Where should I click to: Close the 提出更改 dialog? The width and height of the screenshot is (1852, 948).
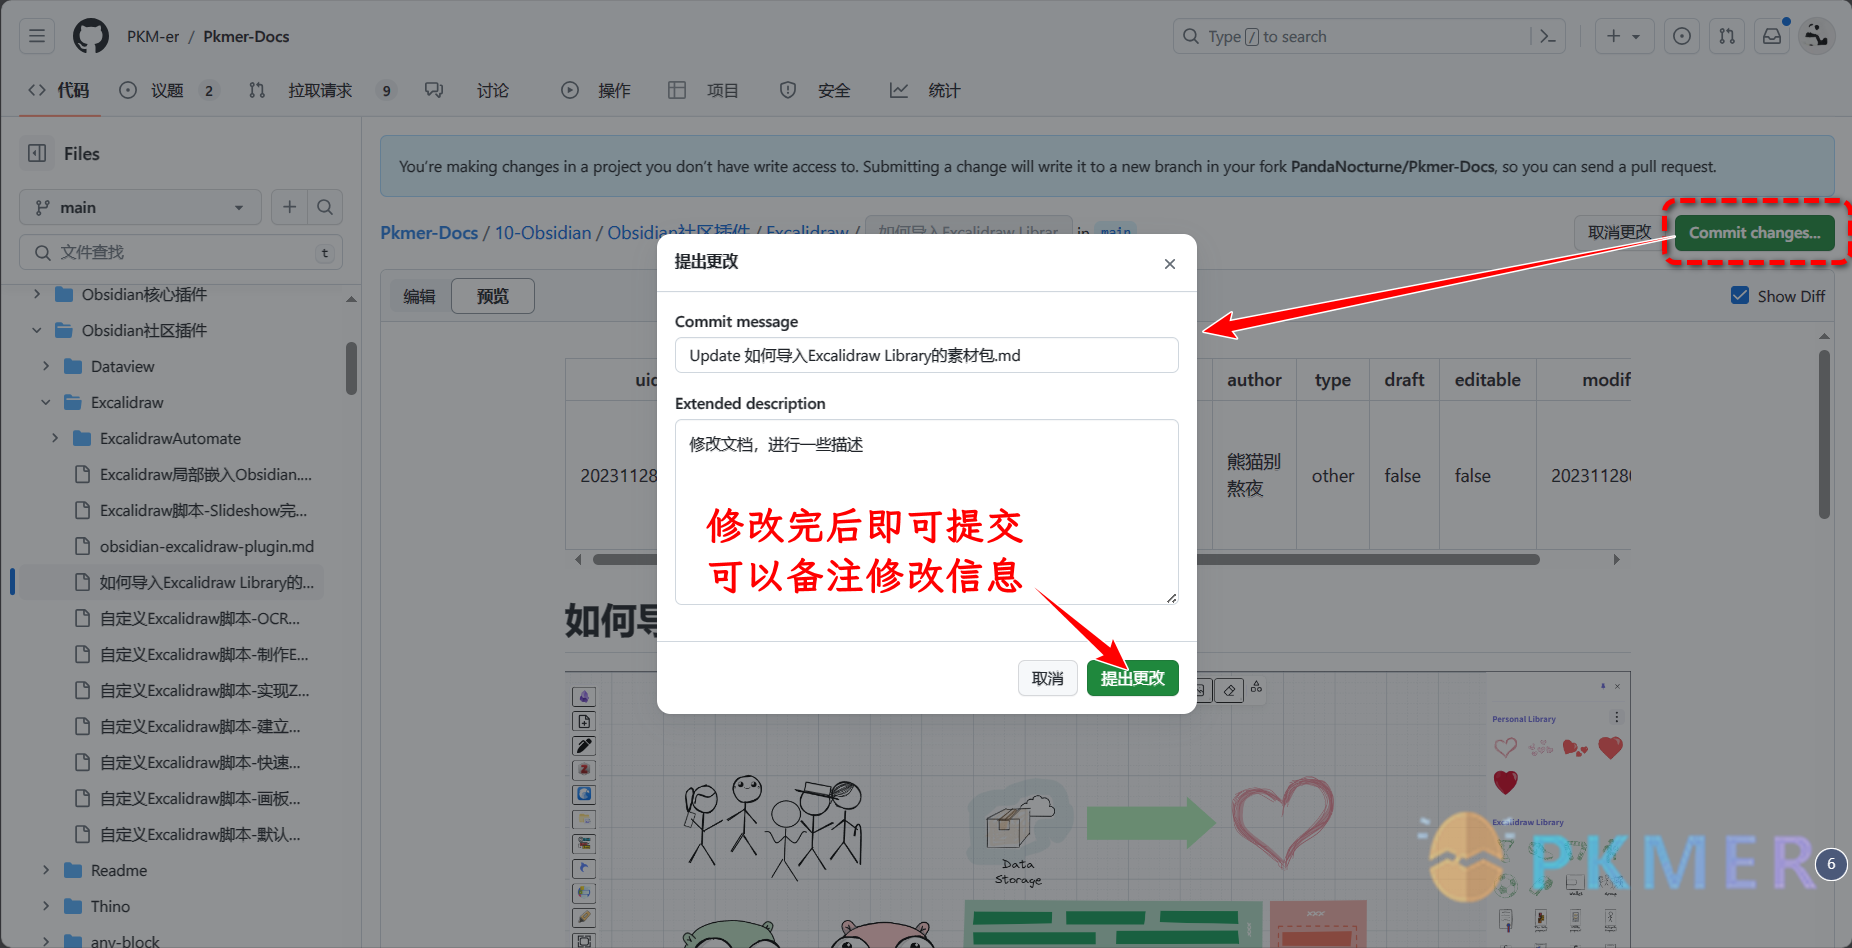coord(1170,264)
